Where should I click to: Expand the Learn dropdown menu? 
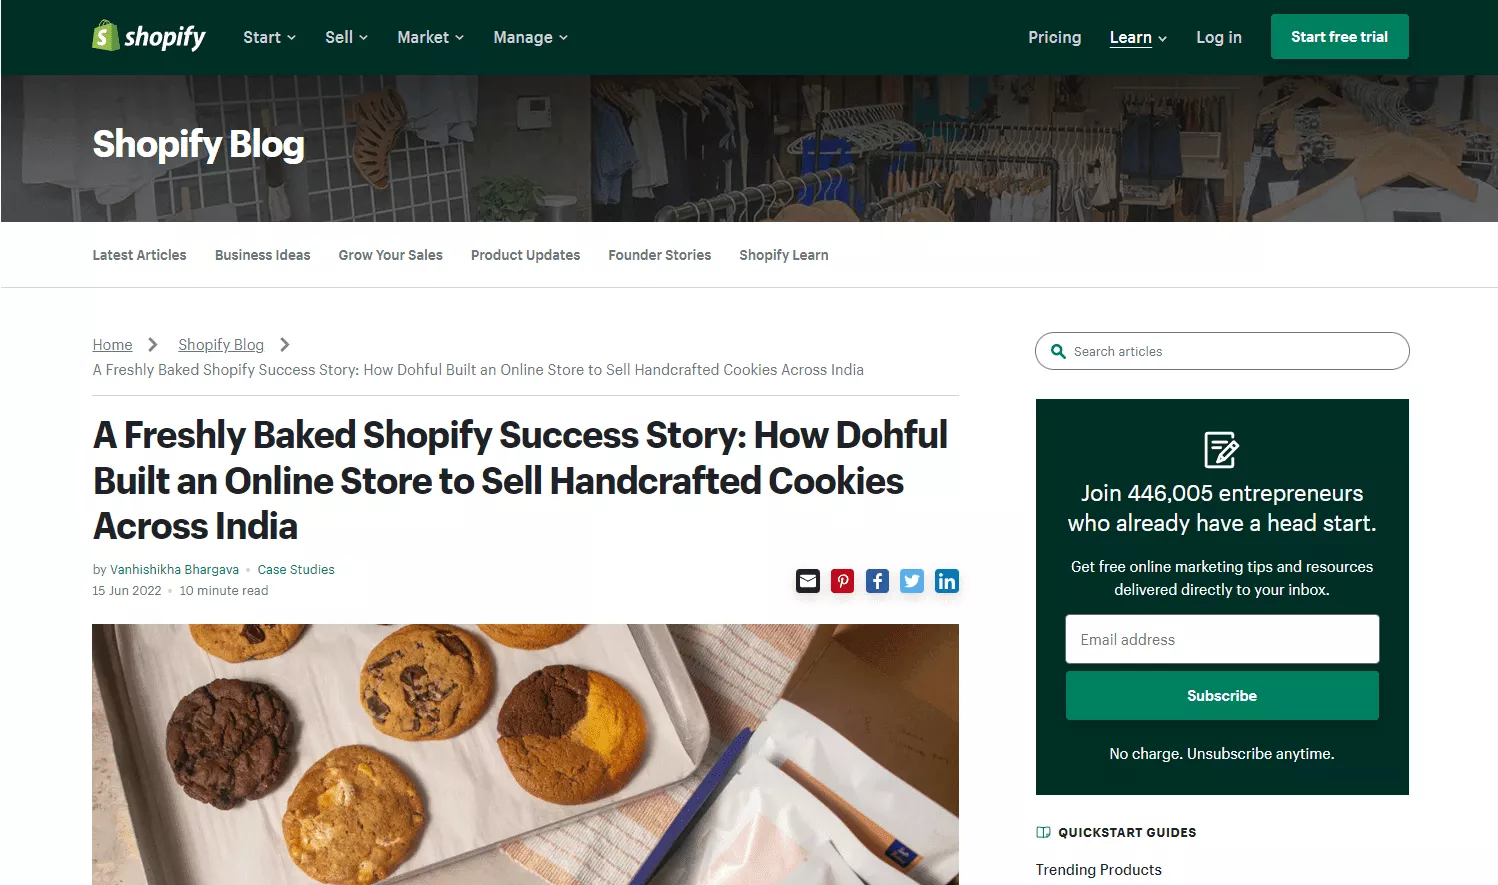[1138, 37]
